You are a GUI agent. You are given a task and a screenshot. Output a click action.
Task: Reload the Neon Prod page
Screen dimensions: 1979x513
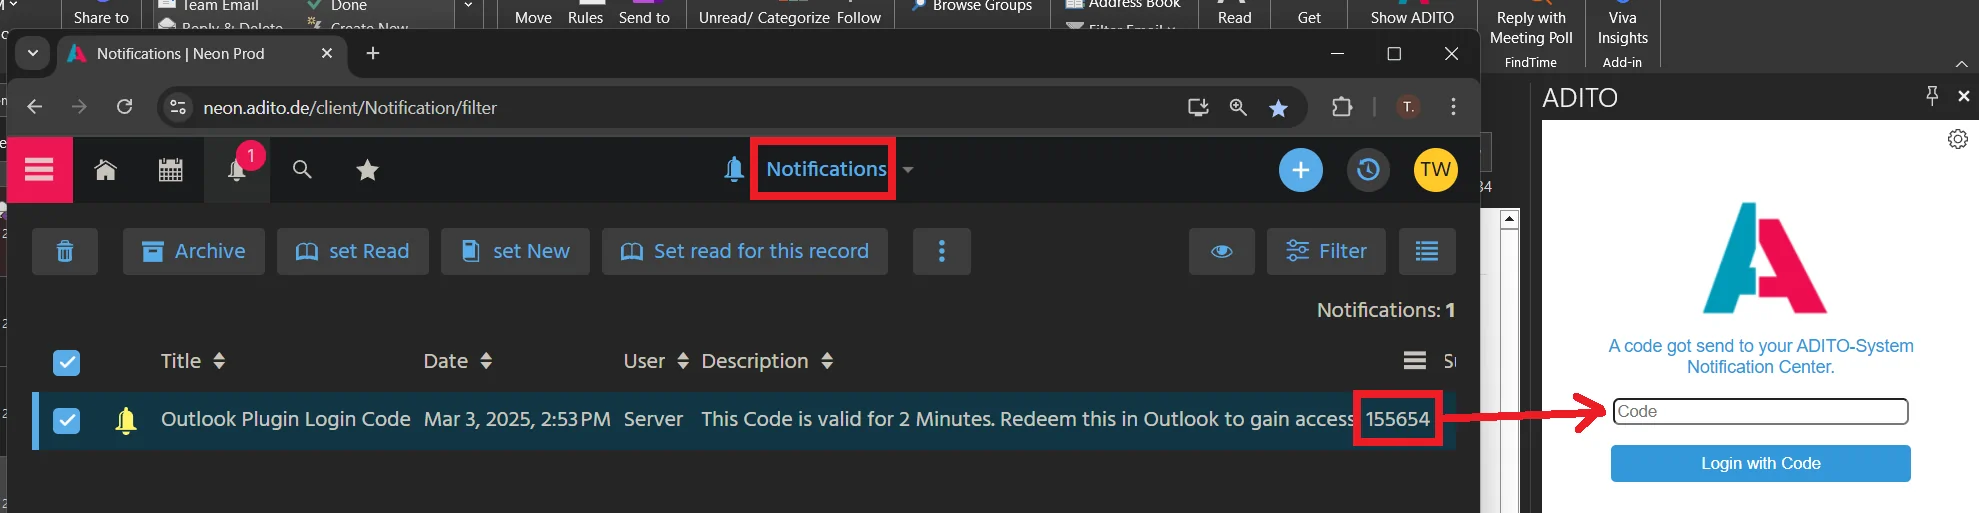(x=124, y=107)
